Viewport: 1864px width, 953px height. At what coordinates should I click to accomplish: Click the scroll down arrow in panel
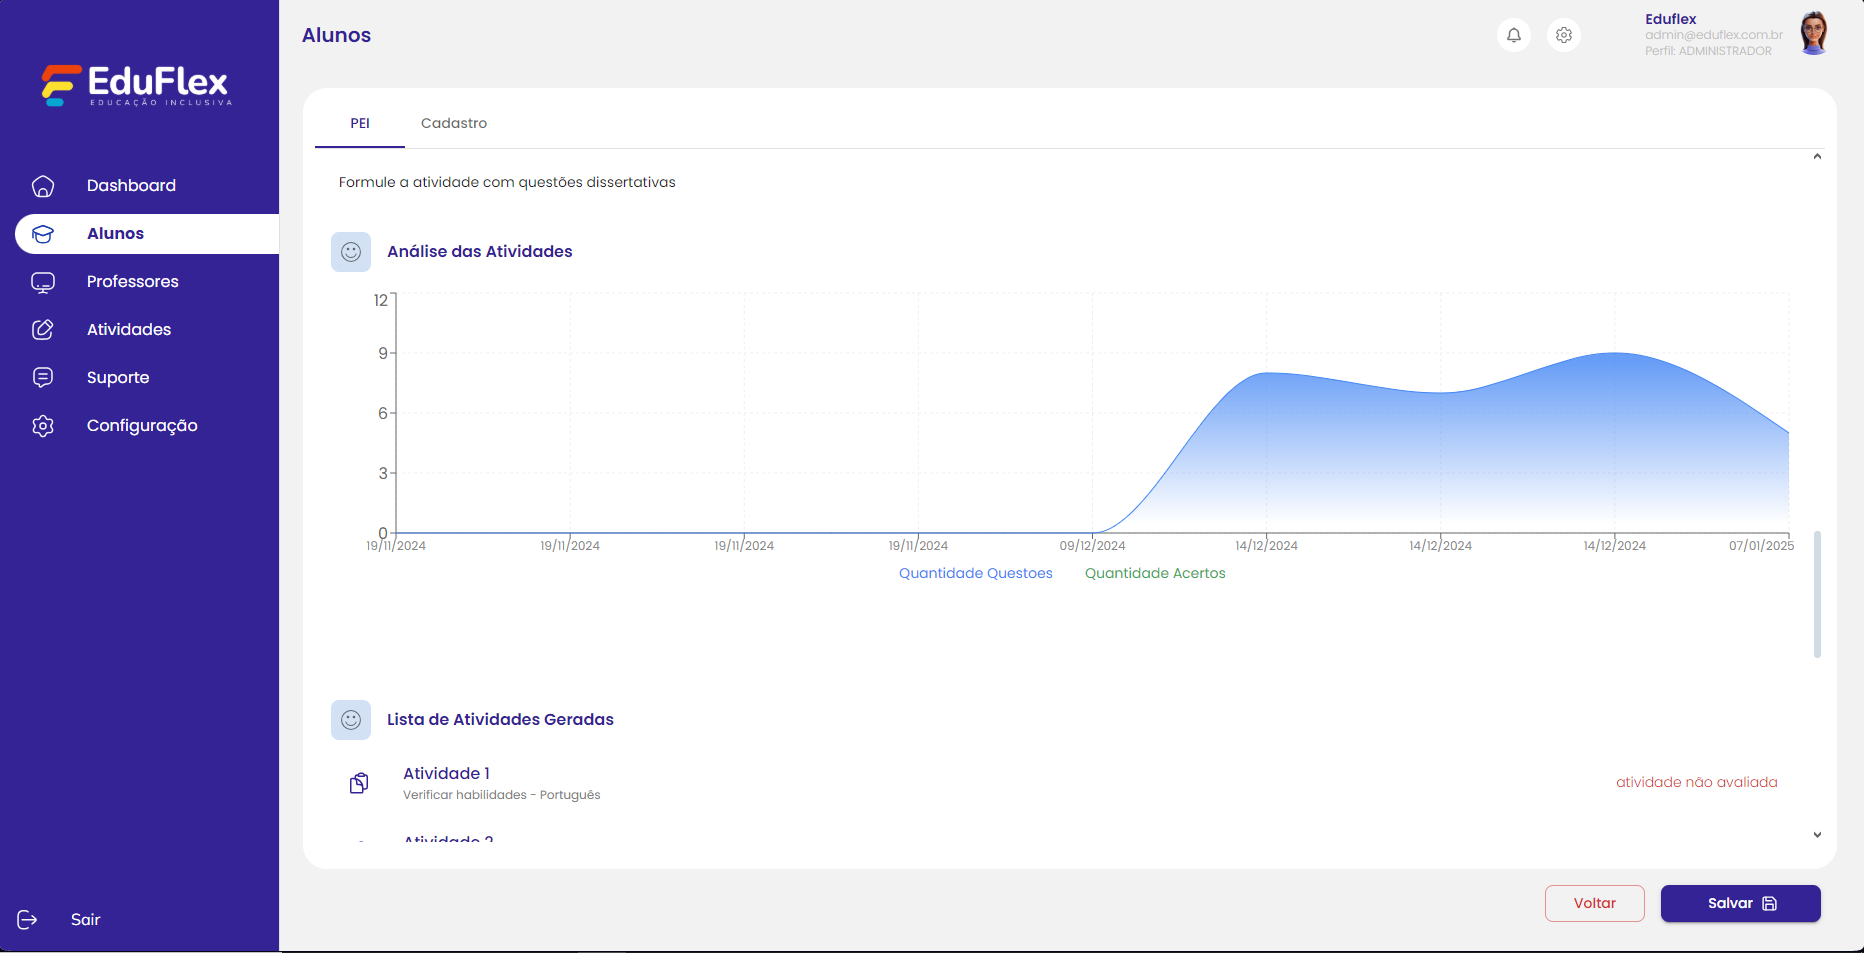coord(1817,835)
